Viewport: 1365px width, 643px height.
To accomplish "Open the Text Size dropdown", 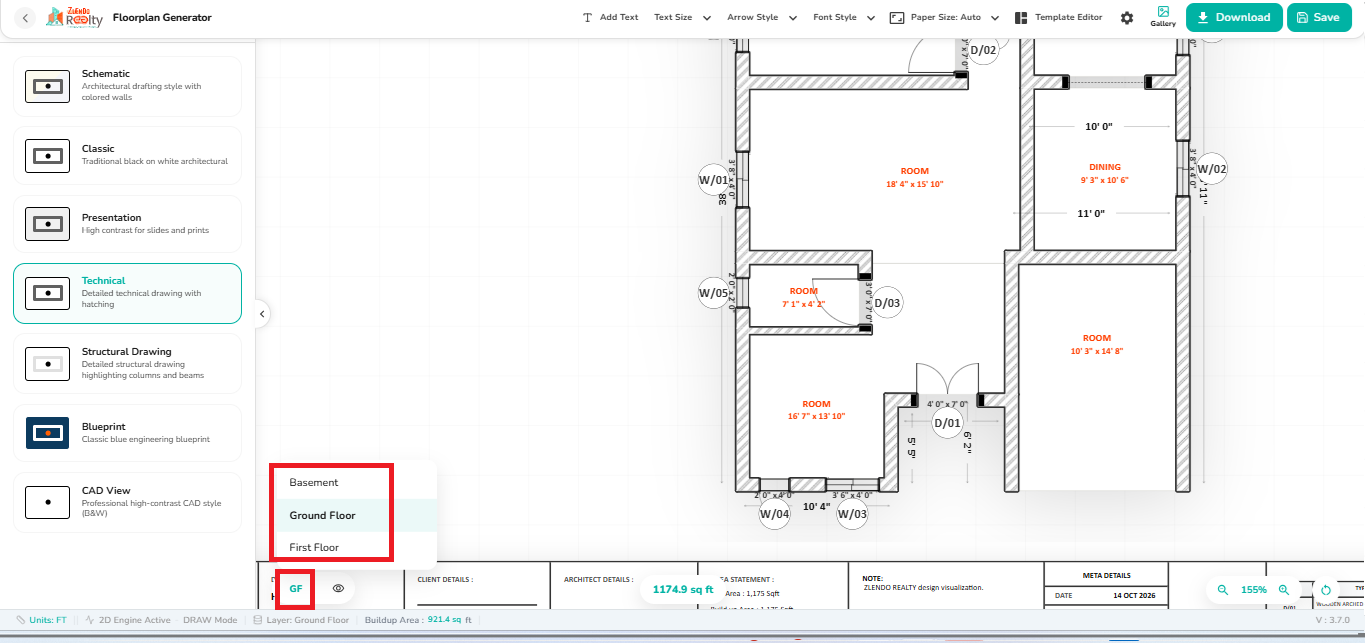I will pyautogui.click(x=682, y=18).
